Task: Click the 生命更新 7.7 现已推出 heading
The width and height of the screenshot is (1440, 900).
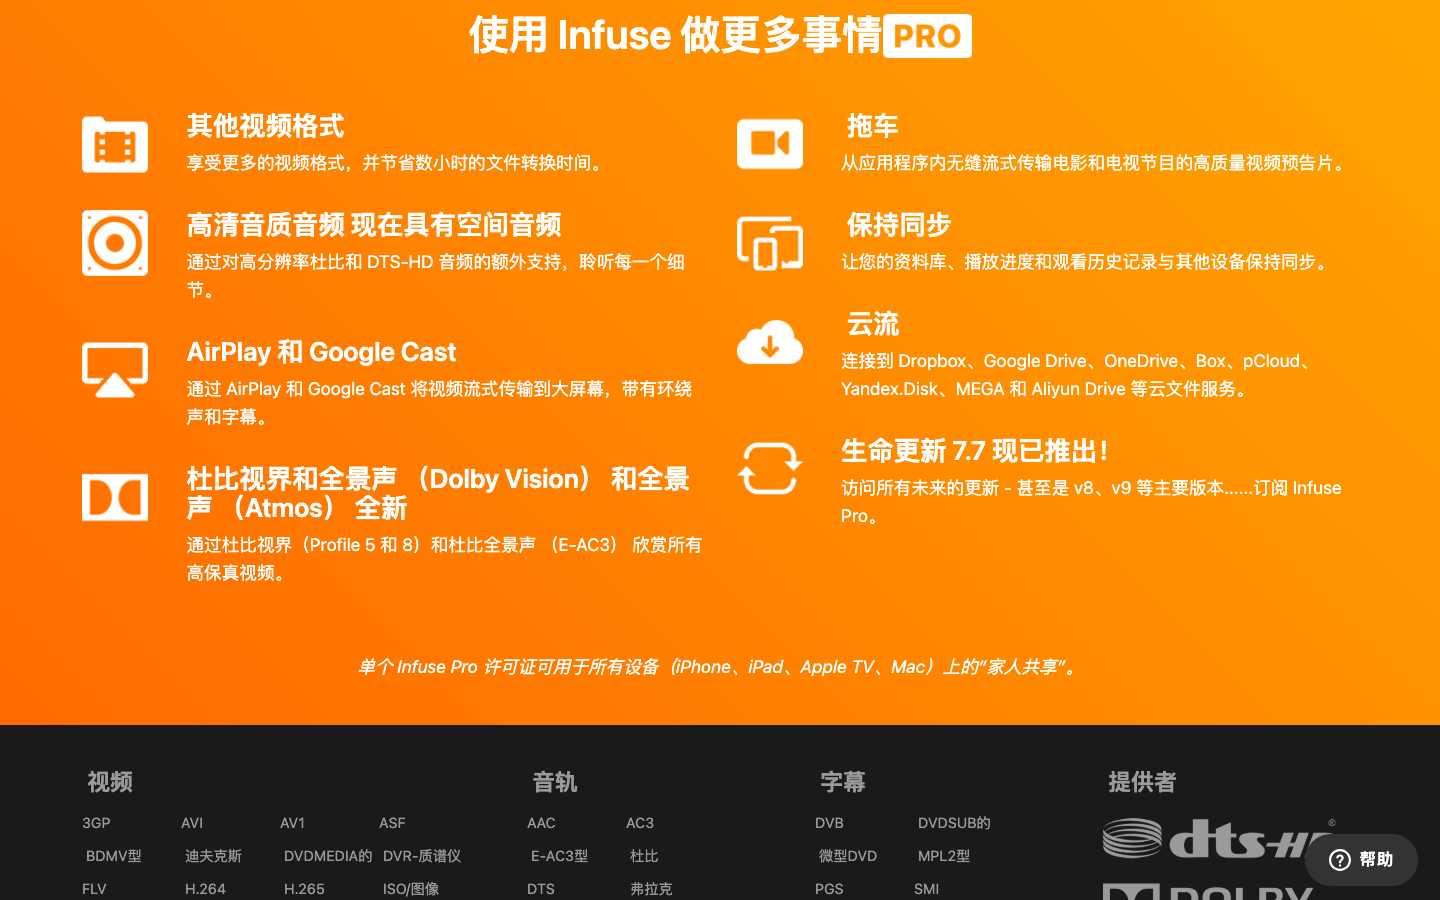Action: (x=974, y=451)
